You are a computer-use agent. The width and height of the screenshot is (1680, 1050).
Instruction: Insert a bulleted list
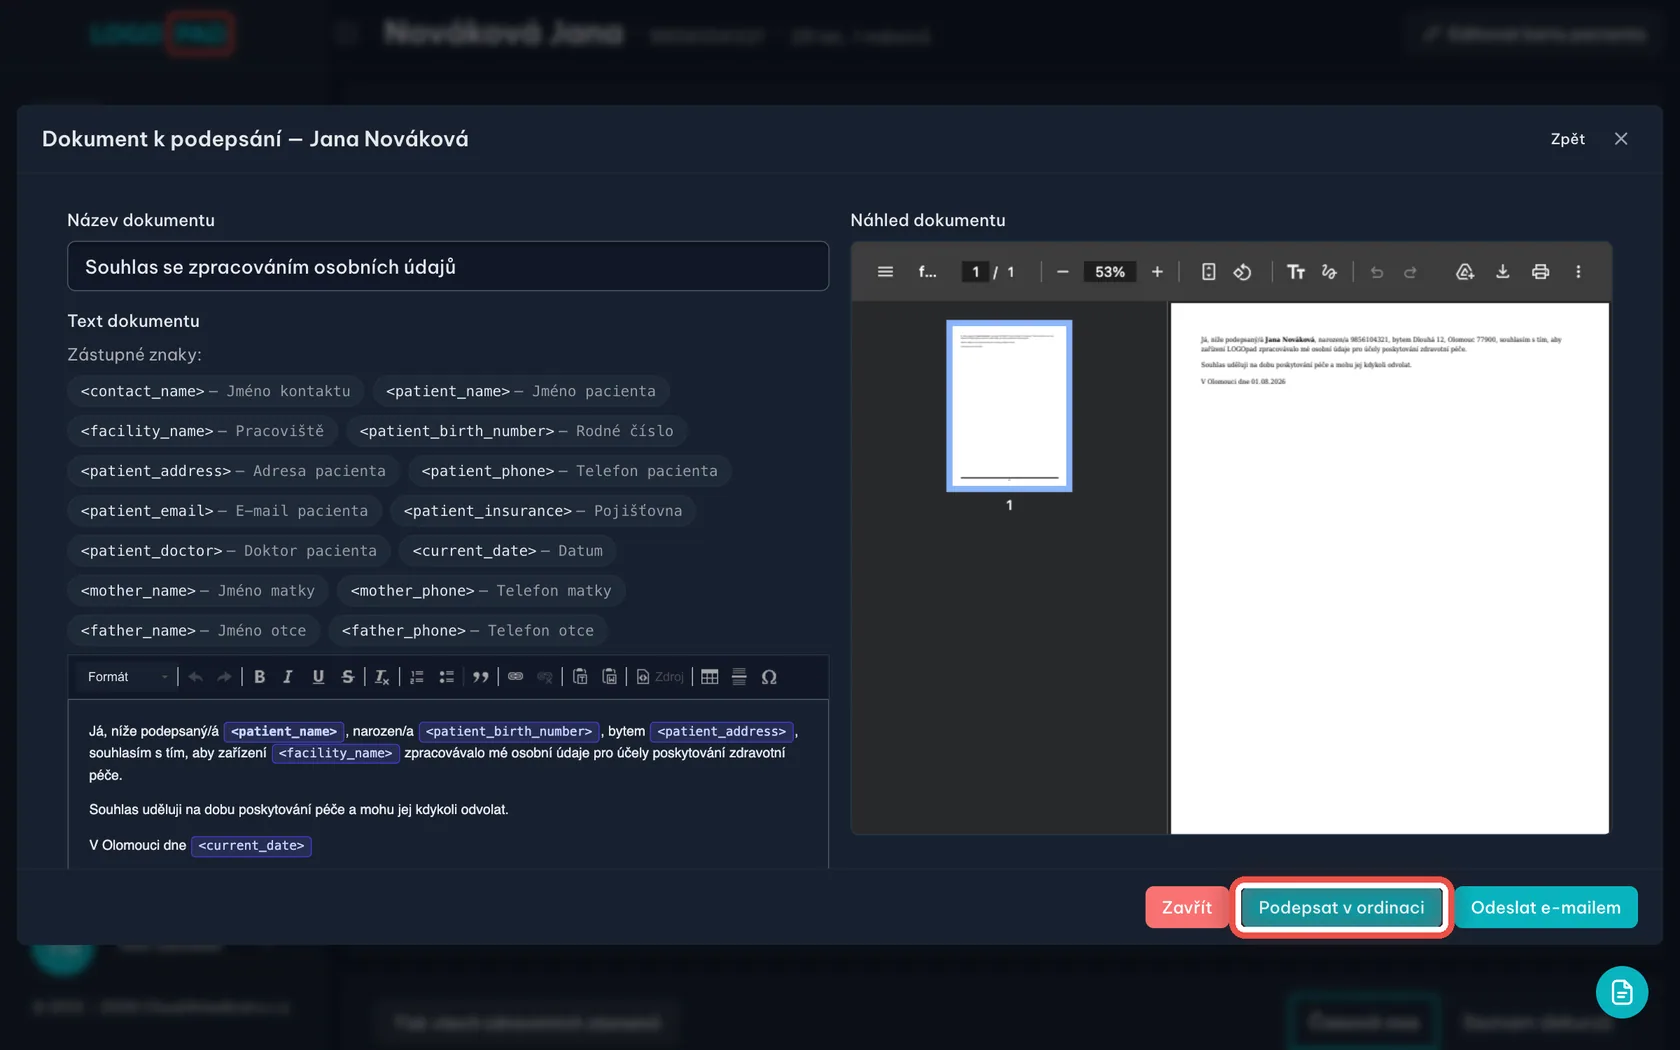(446, 677)
